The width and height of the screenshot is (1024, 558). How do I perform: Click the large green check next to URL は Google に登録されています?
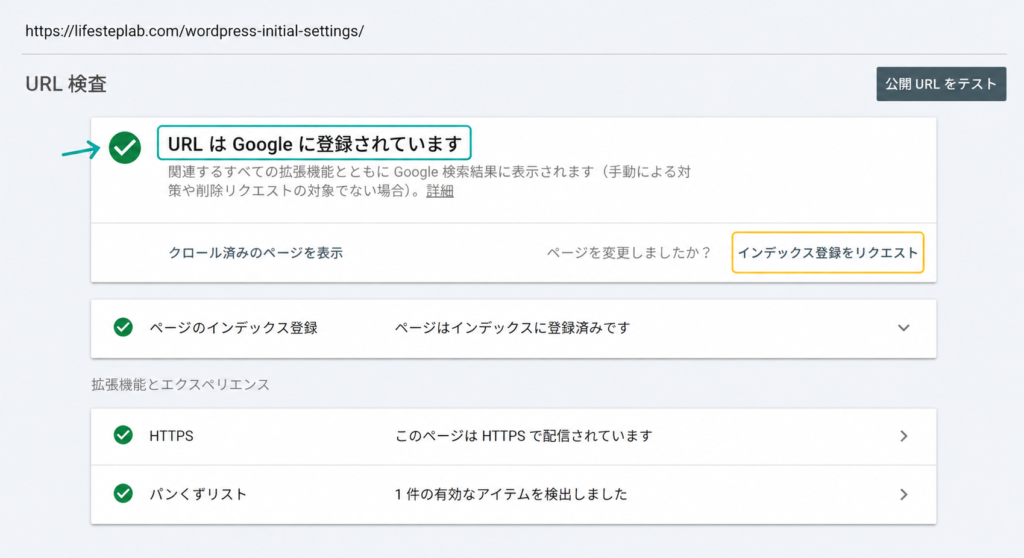coord(125,147)
